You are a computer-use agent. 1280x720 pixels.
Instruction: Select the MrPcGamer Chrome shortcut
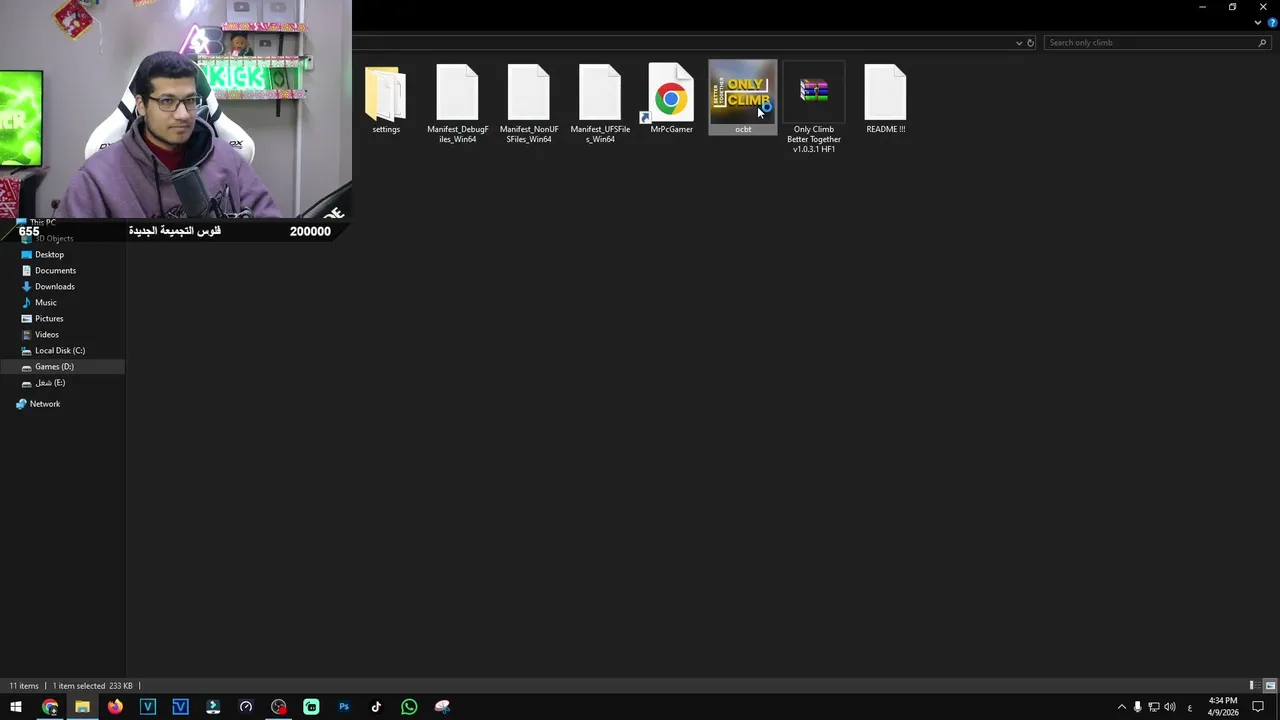(x=671, y=99)
